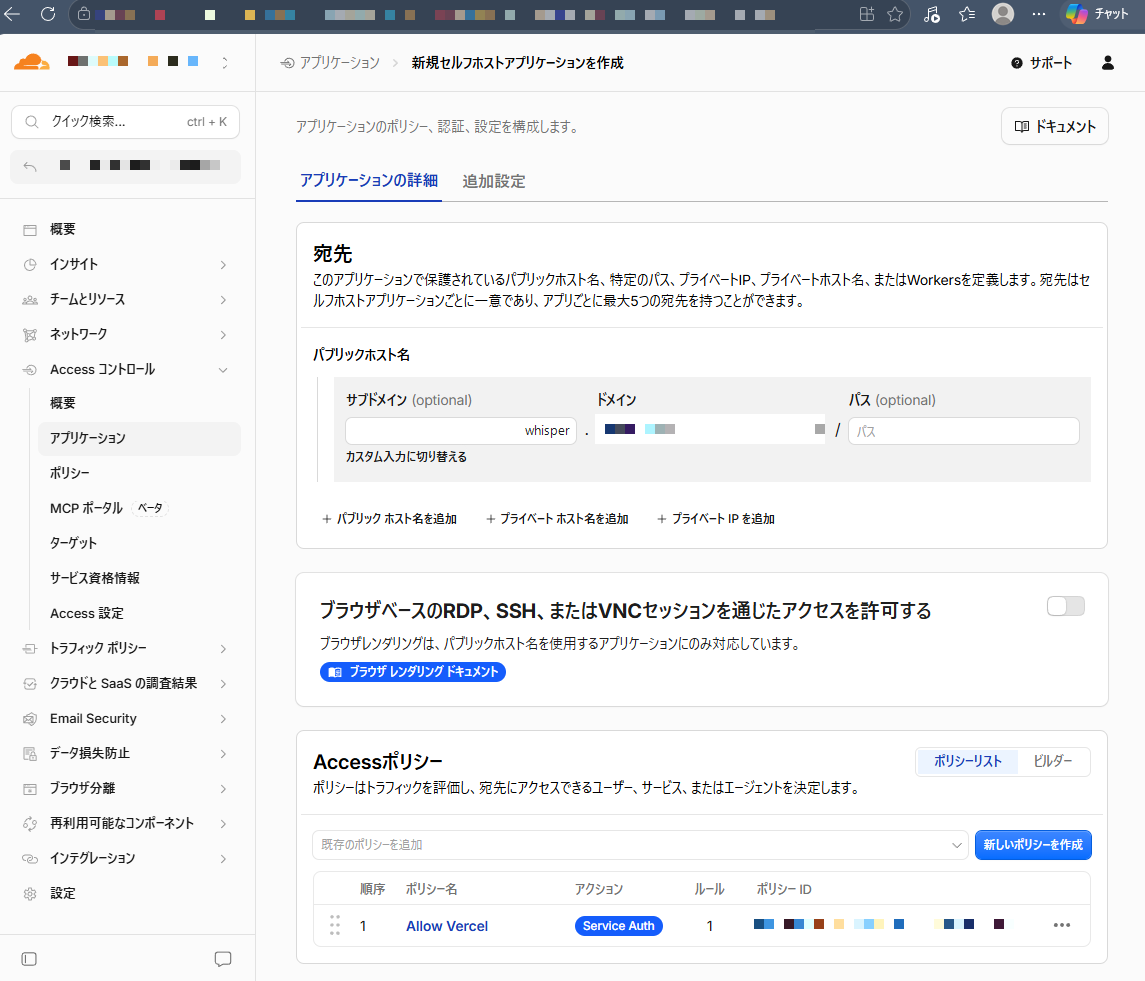Go back with browser back arrow

(x=12, y=14)
